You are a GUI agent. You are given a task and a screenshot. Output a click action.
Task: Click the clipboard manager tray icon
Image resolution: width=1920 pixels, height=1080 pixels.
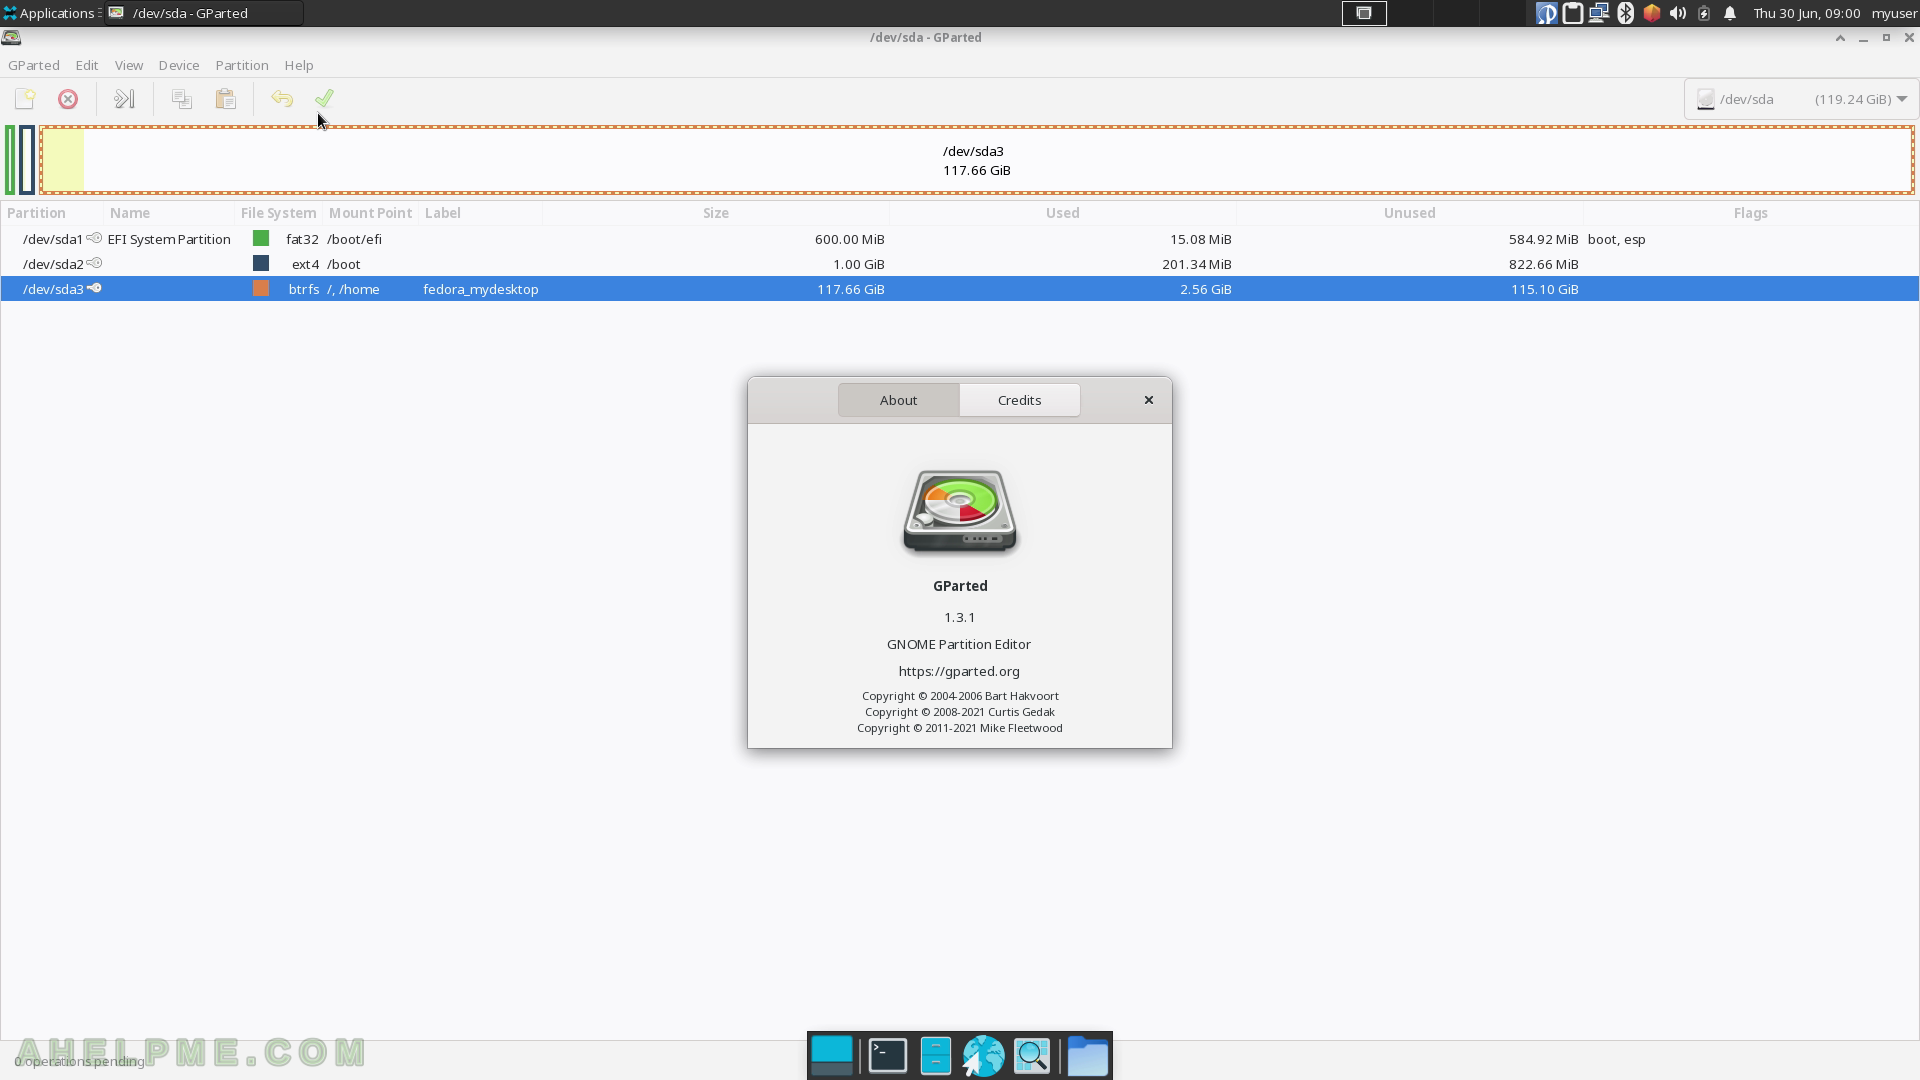pyautogui.click(x=1572, y=13)
